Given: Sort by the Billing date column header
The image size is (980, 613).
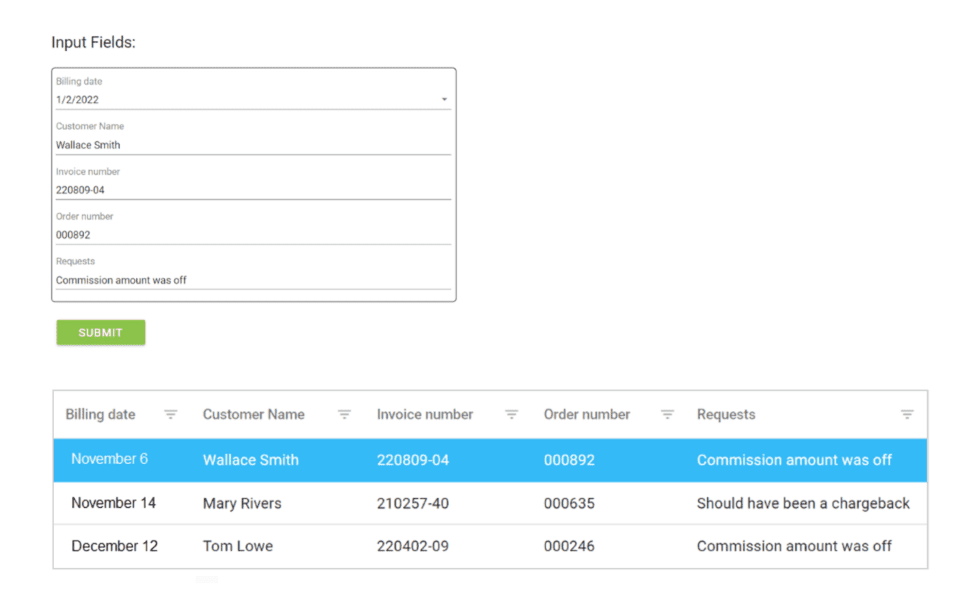Looking at the screenshot, I should [x=100, y=413].
